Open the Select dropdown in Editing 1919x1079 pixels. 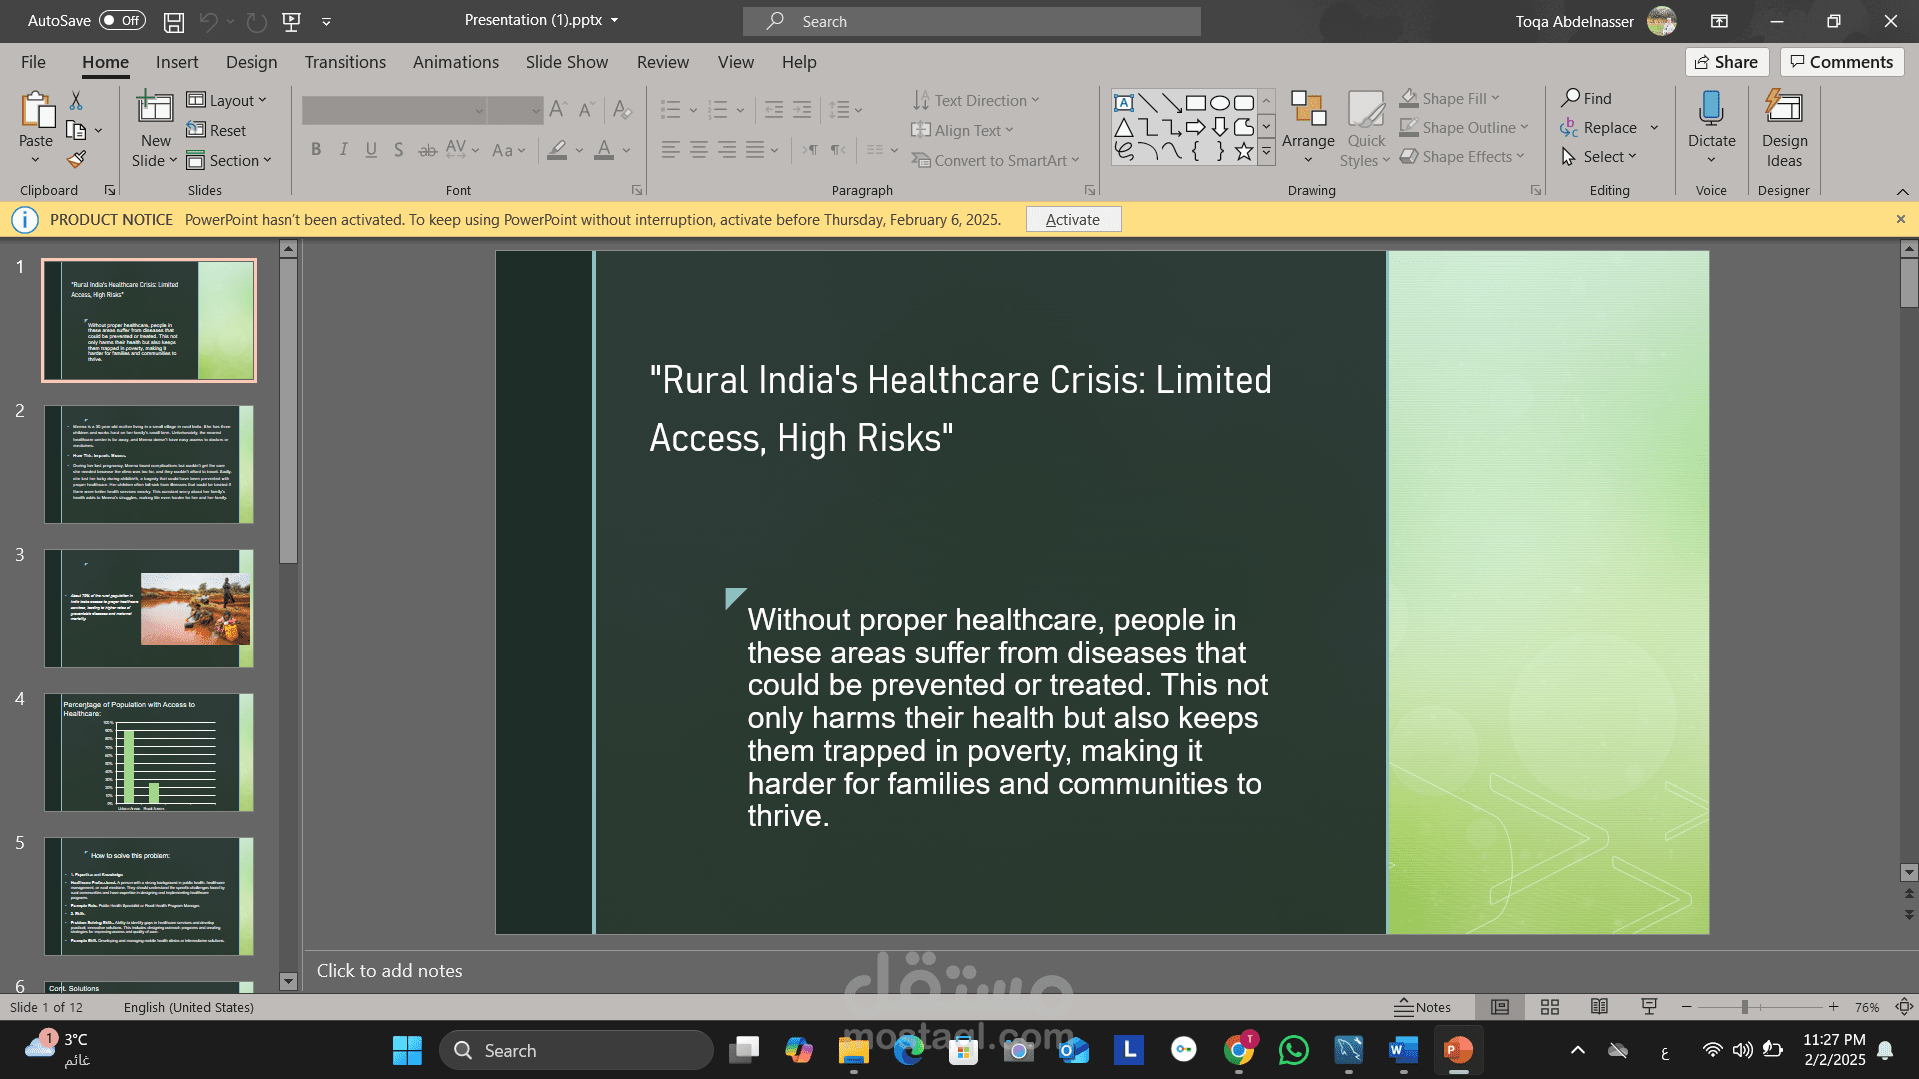pyautogui.click(x=1599, y=157)
